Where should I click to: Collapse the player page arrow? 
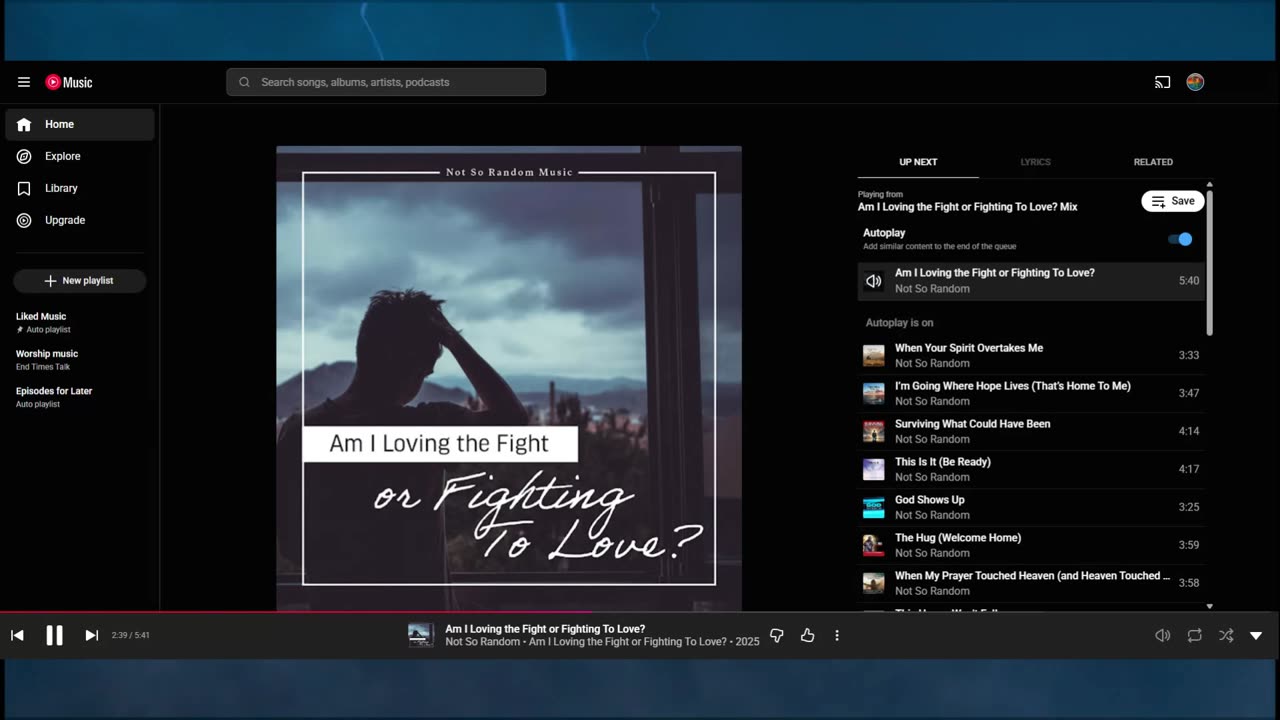pyautogui.click(x=1256, y=635)
